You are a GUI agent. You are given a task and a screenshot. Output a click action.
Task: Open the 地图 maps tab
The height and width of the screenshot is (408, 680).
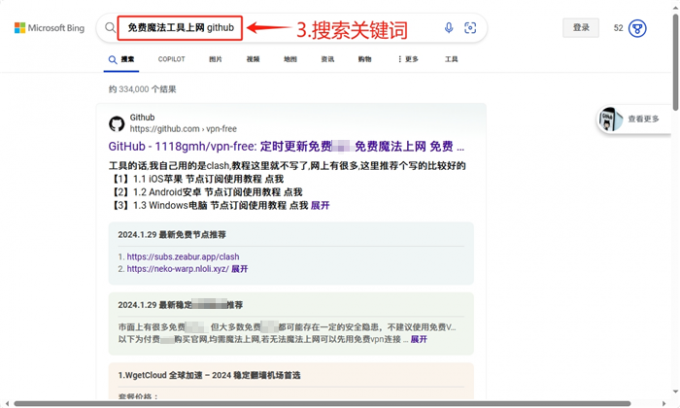coord(290,59)
